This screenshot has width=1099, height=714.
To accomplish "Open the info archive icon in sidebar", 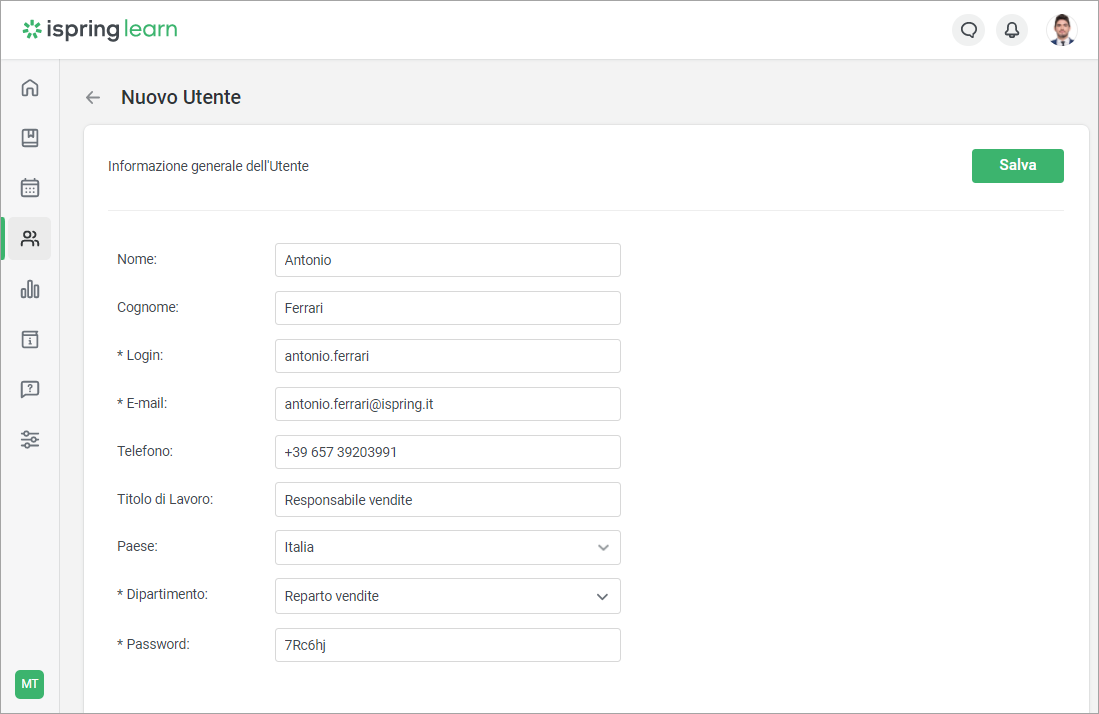I will click(30, 339).
